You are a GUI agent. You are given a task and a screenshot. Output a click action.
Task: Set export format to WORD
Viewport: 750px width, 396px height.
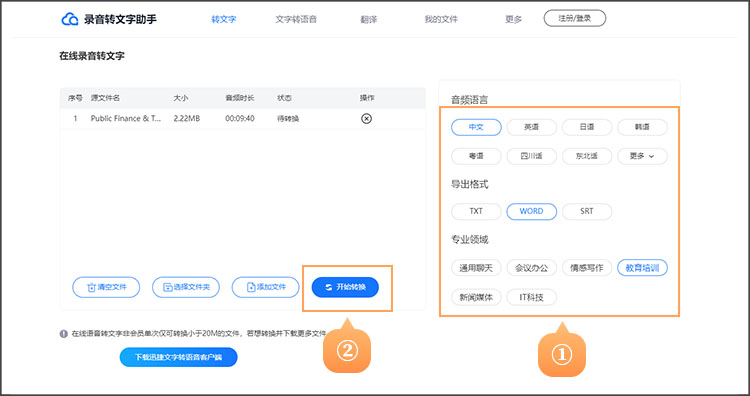532,211
